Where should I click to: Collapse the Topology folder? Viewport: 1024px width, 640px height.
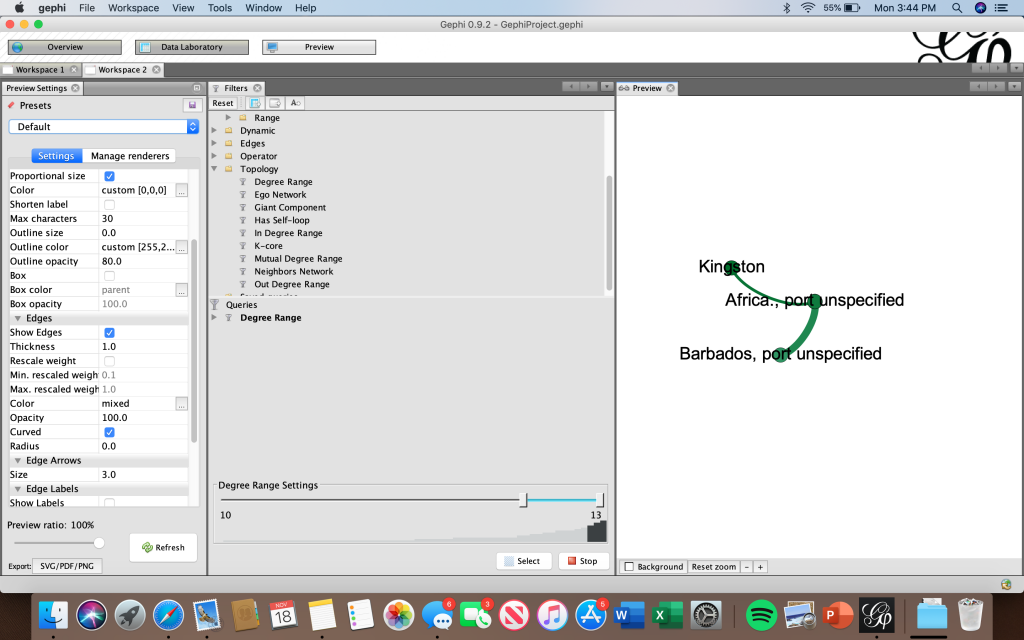(x=214, y=169)
